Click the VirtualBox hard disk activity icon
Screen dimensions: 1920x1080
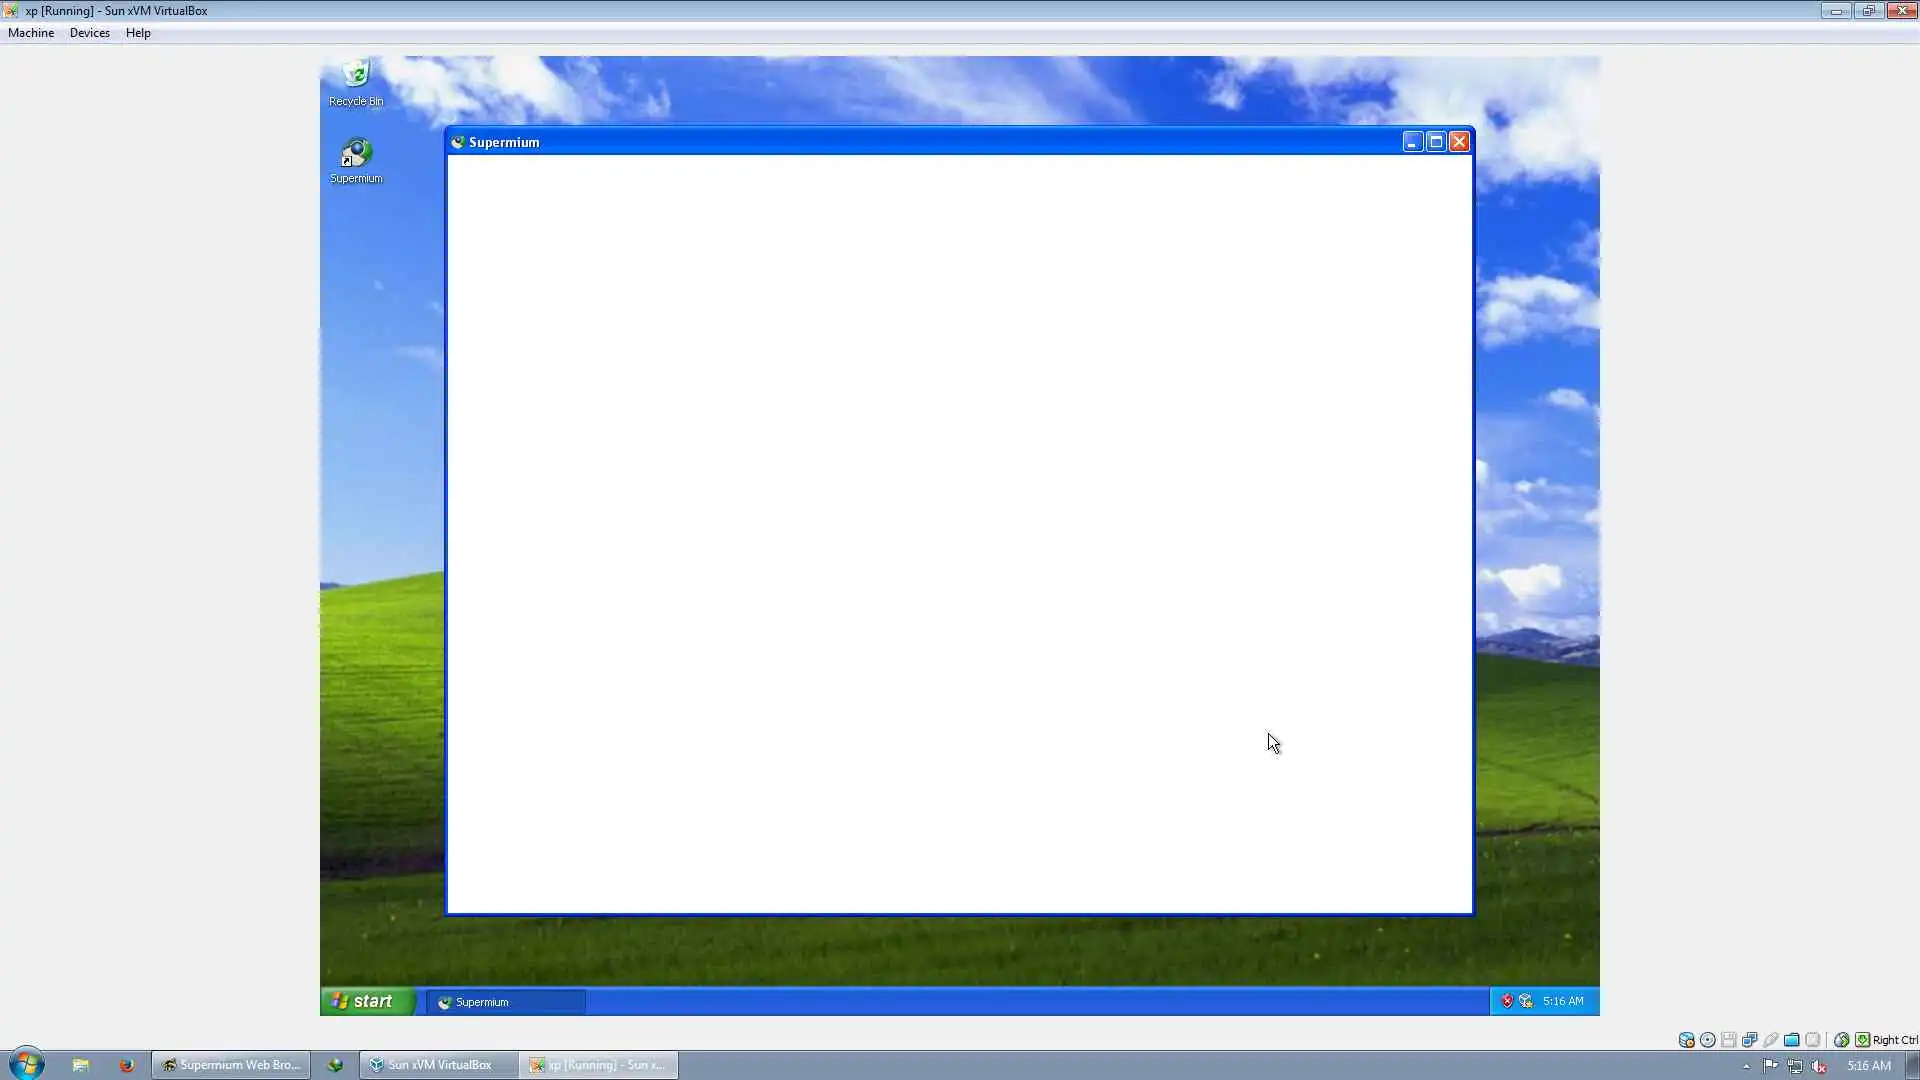[x=1686, y=1040]
